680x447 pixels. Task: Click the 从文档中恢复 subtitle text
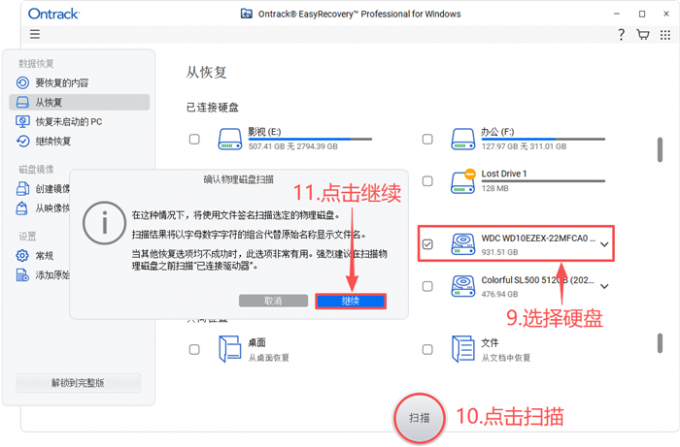click(x=506, y=358)
